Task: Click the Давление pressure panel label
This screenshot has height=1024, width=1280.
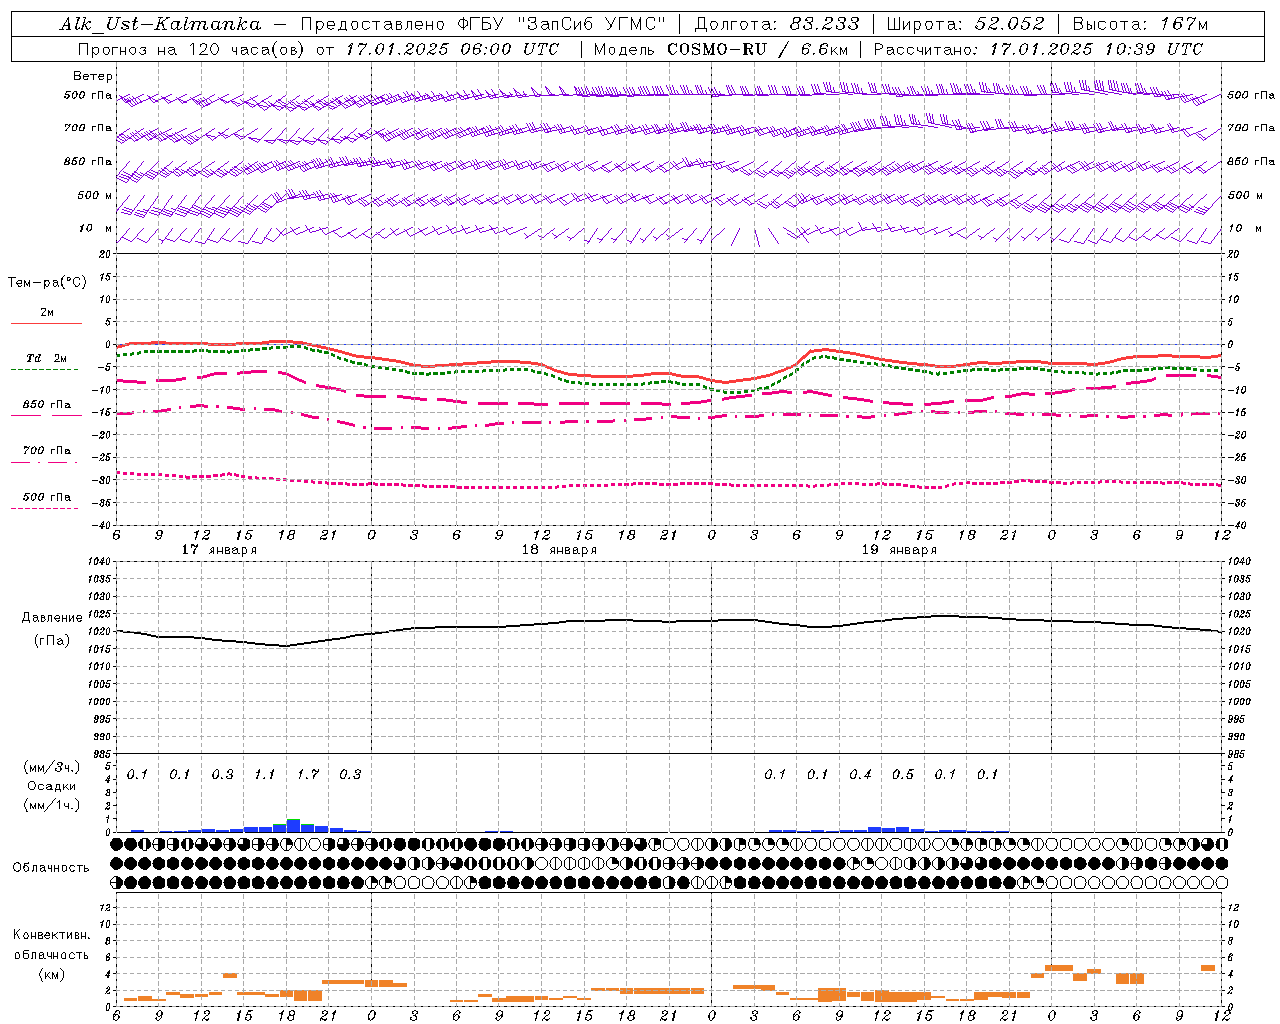Action: [x=52, y=618]
